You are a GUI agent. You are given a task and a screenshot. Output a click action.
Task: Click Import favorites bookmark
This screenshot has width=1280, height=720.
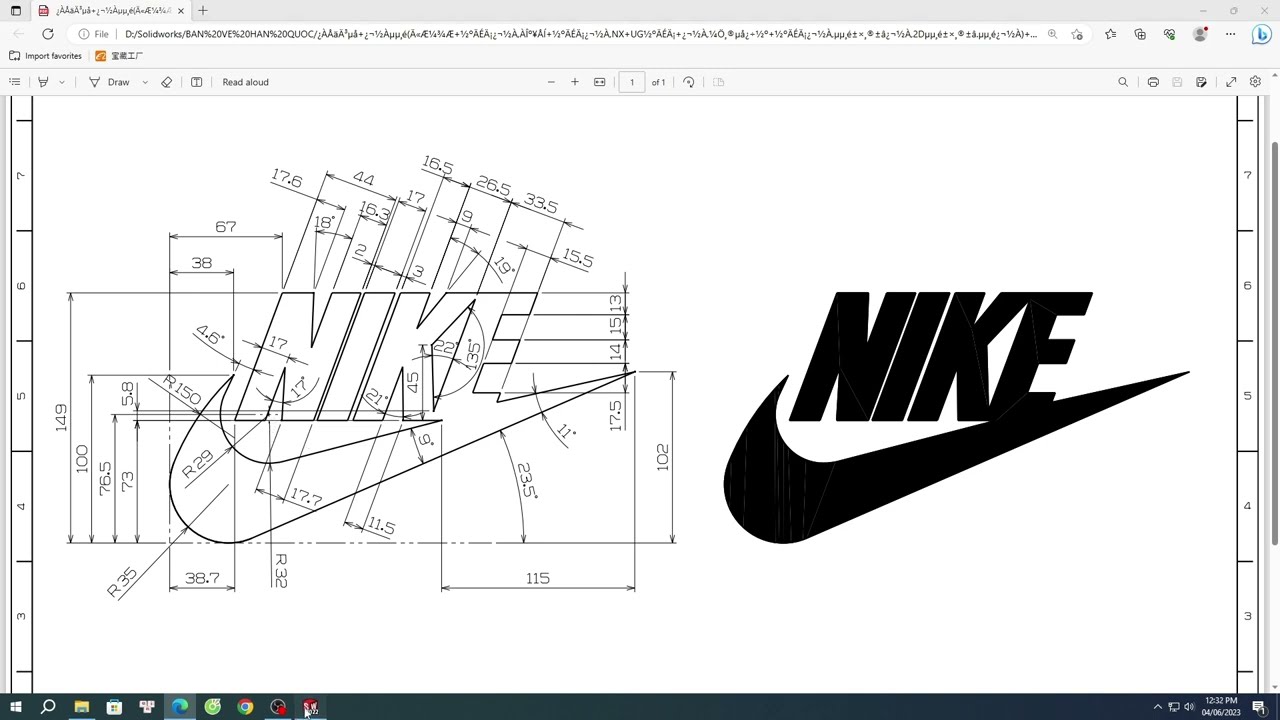pyautogui.click(x=45, y=56)
